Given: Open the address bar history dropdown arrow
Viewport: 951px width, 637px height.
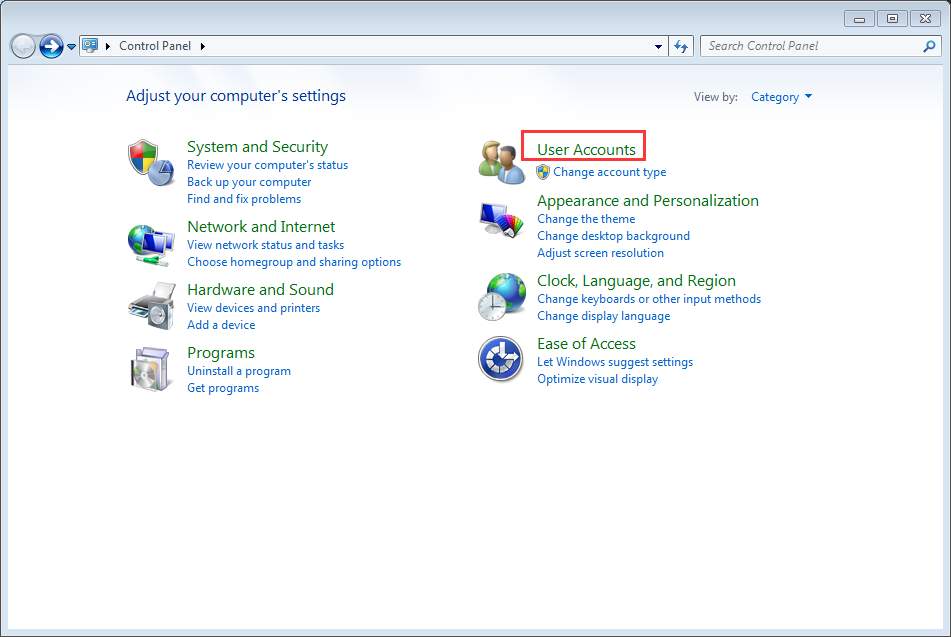Looking at the screenshot, I should 658,46.
